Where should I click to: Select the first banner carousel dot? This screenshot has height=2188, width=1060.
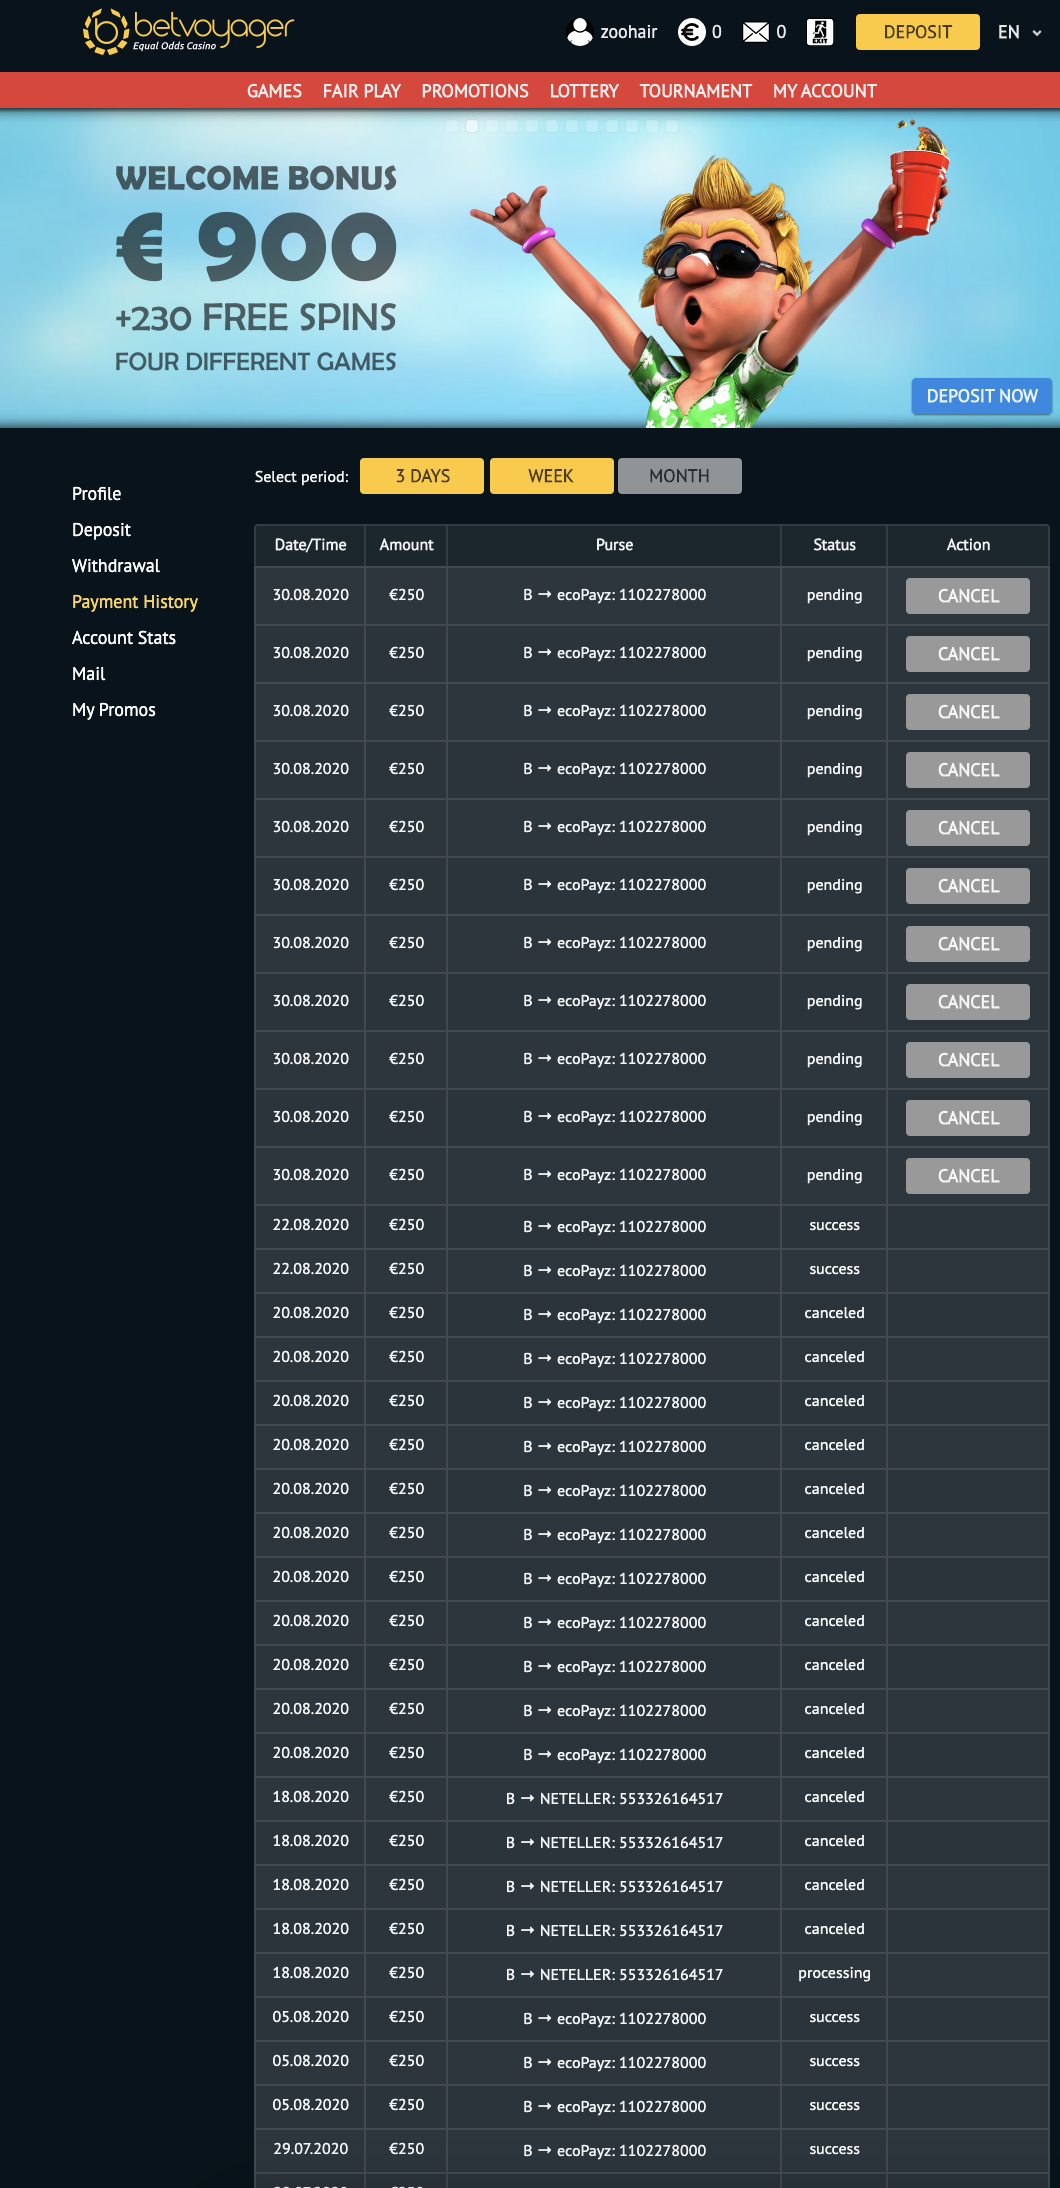452,126
